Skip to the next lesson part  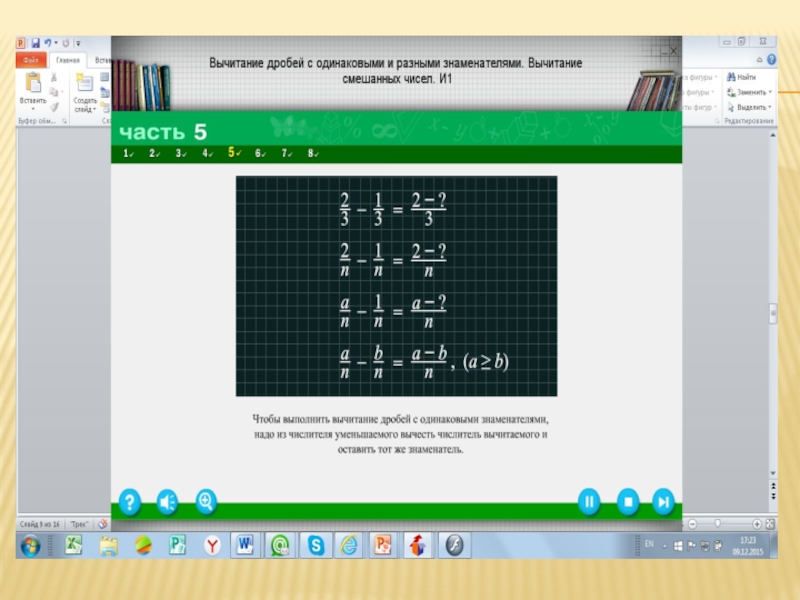[663, 502]
